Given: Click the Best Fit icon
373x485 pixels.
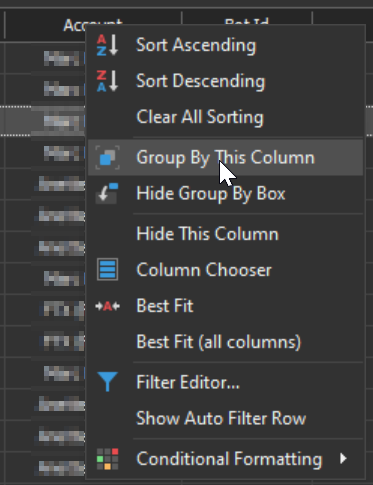Looking at the screenshot, I should pos(107,306).
